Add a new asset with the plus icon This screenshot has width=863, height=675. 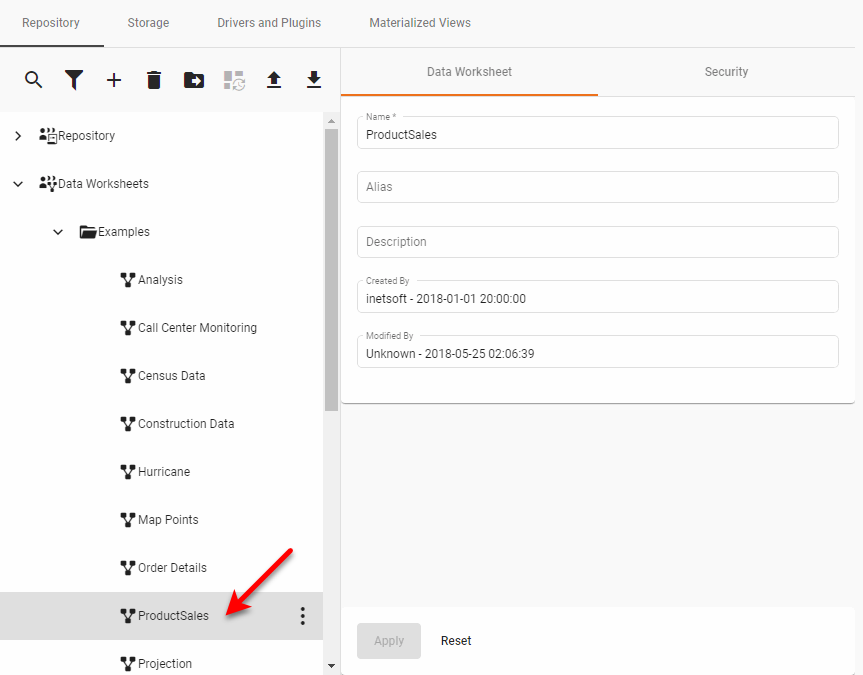pos(114,79)
